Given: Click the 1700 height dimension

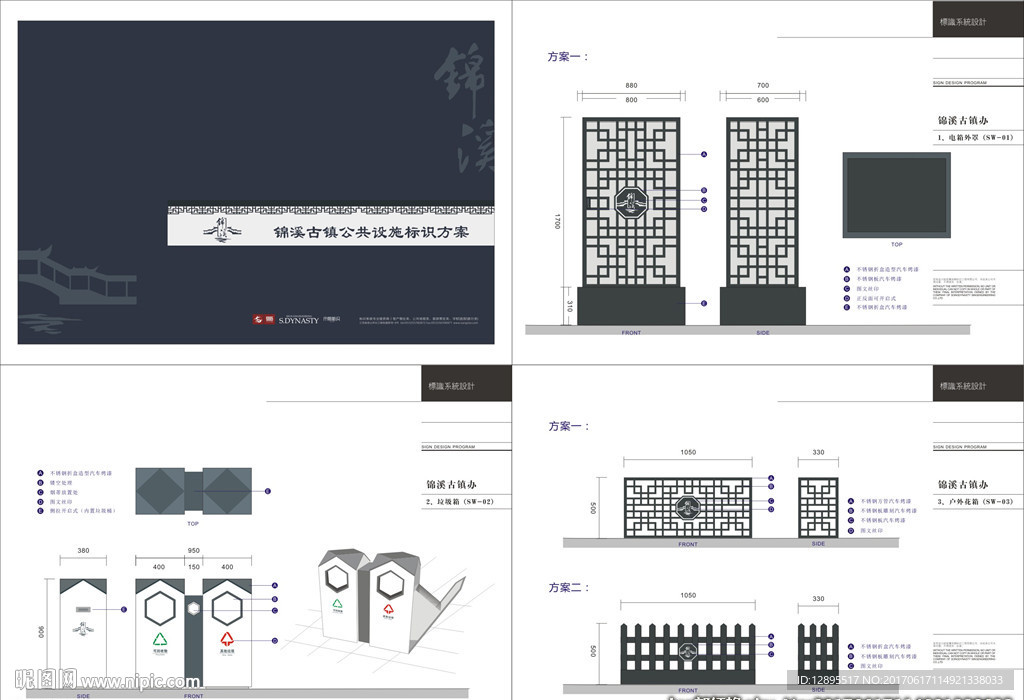Looking at the screenshot, I should (x=558, y=221).
